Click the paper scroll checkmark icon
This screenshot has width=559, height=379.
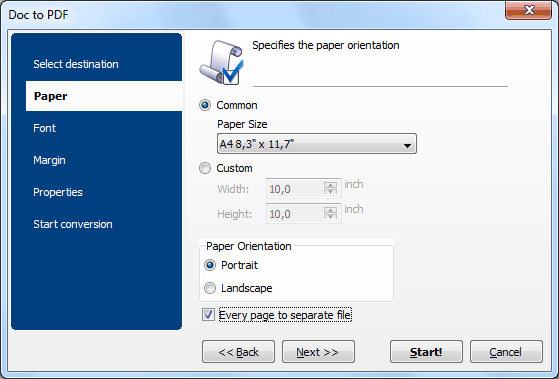221,62
